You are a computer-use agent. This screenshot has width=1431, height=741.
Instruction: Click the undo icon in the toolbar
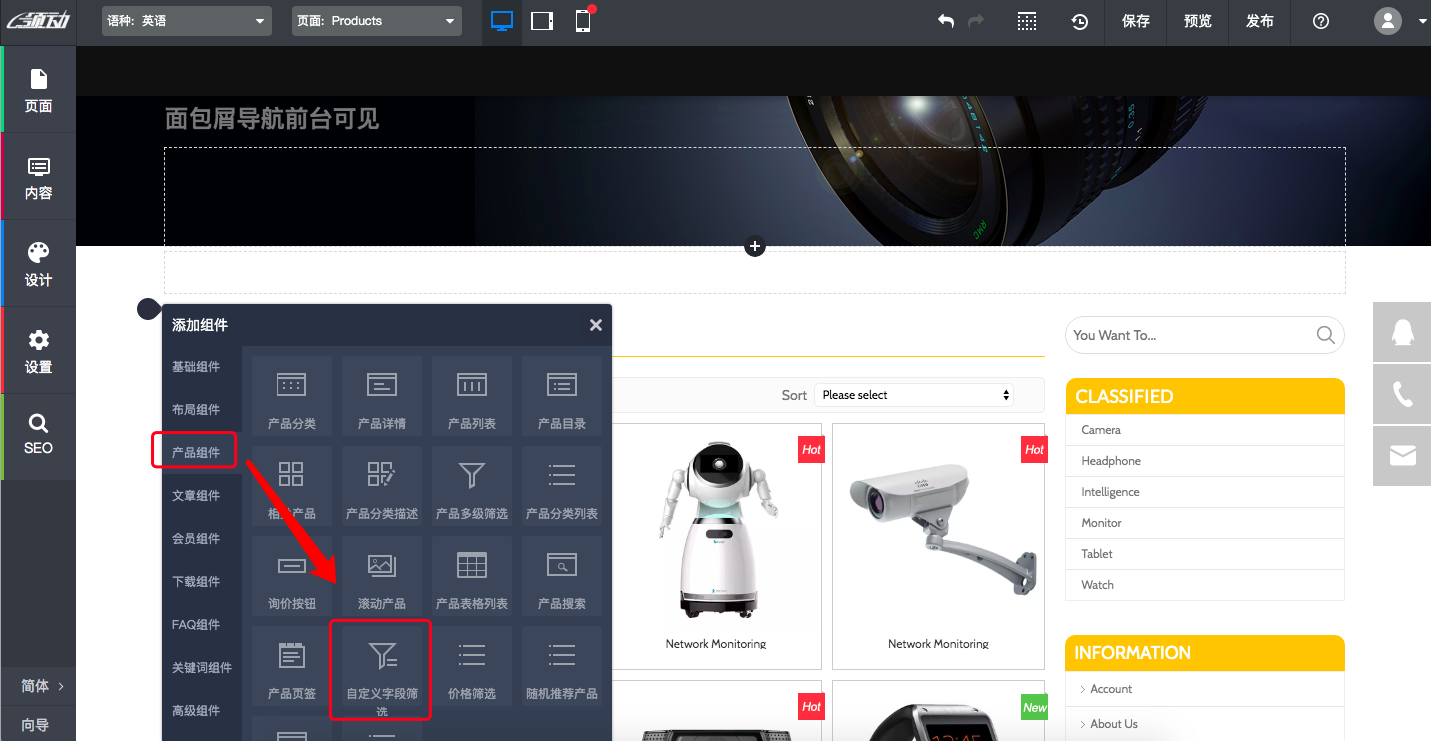[x=945, y=21]
